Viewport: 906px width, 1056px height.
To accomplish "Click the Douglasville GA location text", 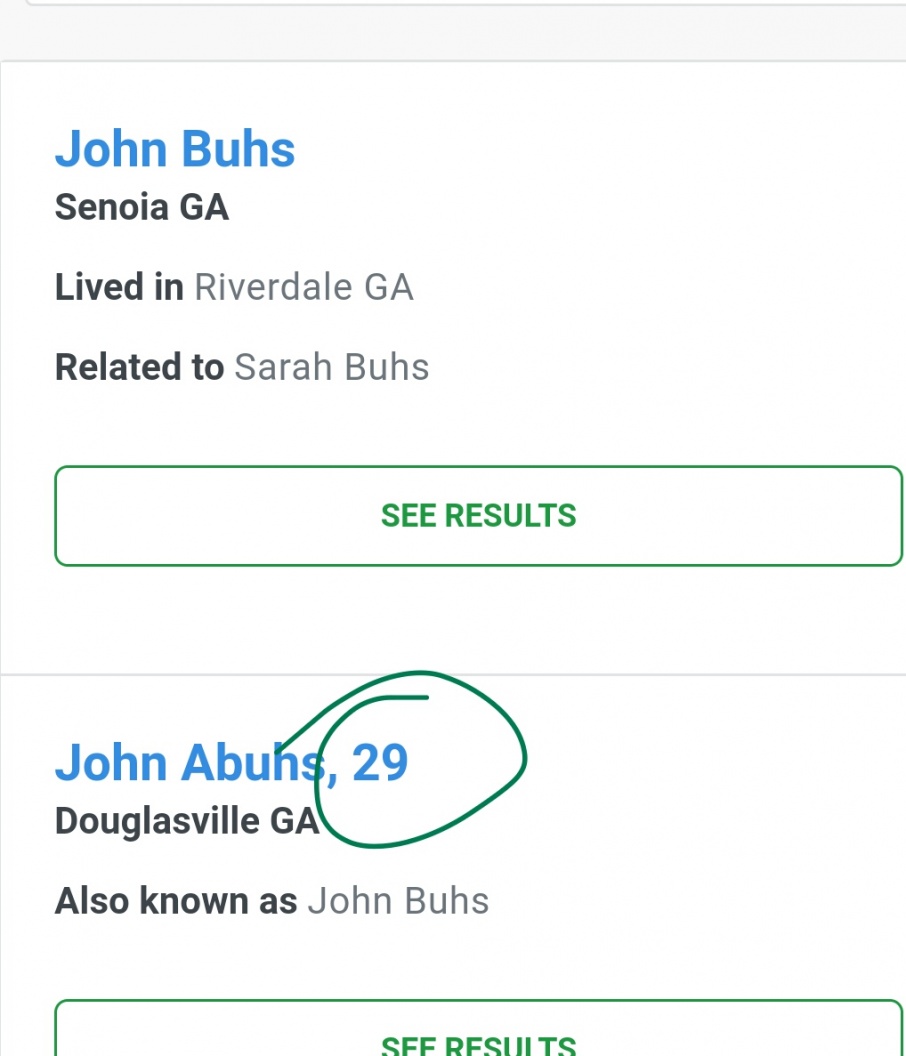I will 187,821.
